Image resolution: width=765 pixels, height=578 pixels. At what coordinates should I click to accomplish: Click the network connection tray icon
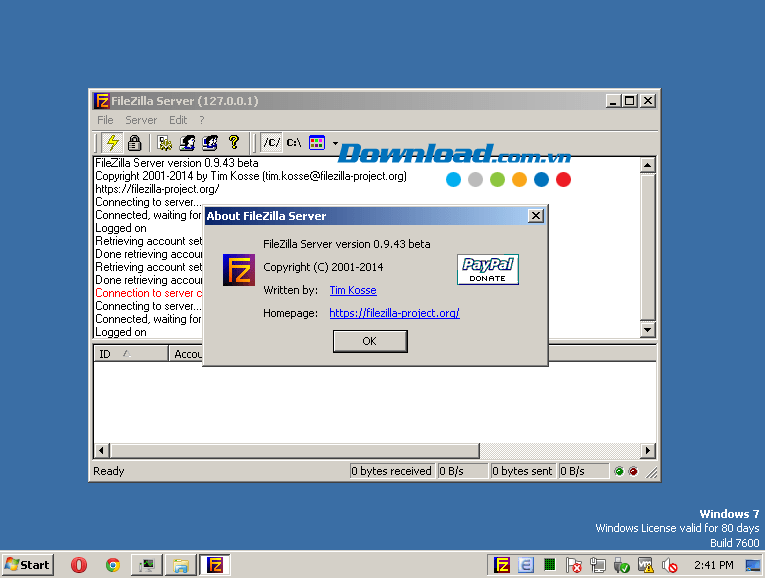597,565
